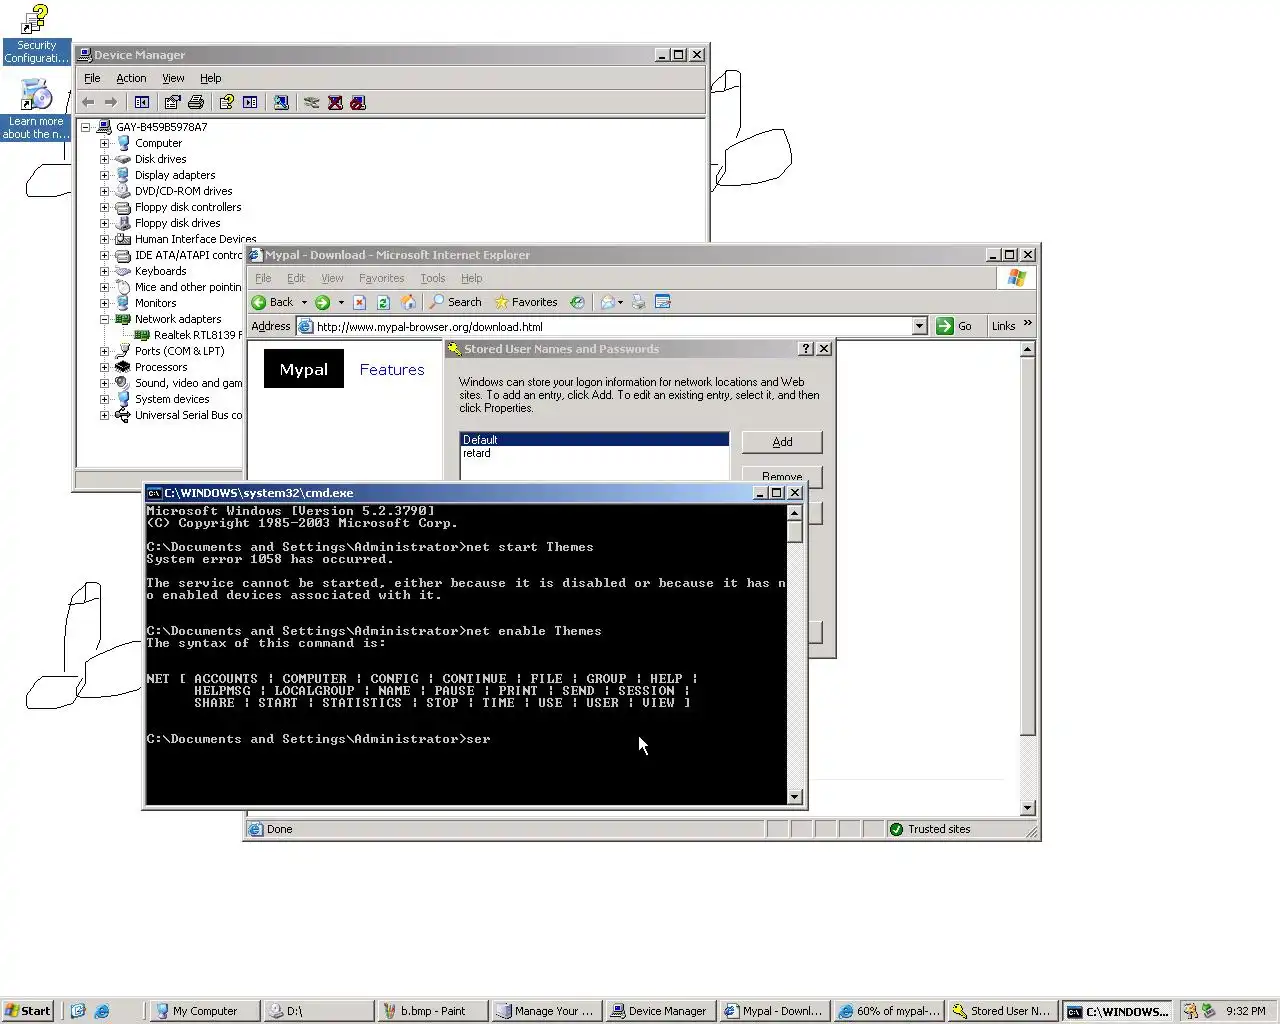The height and width of the screenshot is (1024, 1280).
Task: Open the Mail icon dropdown arrow in IE
Action: point(620,302)
